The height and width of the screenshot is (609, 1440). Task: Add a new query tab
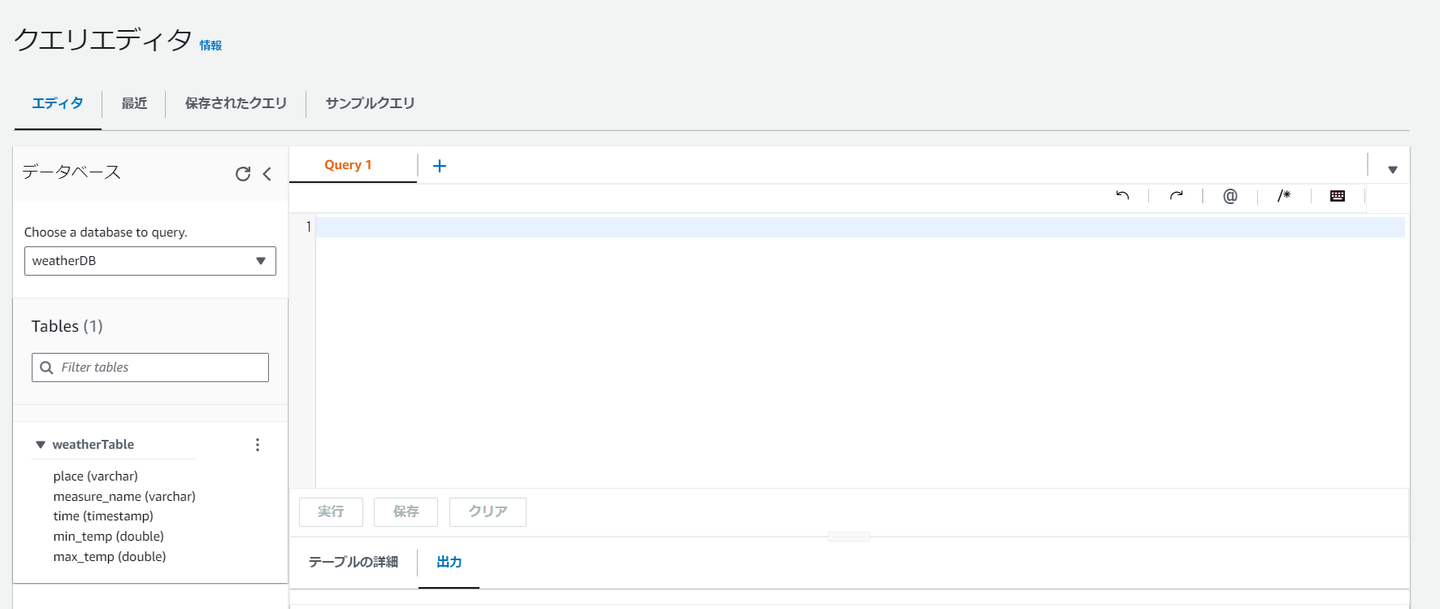click(x=439, y=166)
